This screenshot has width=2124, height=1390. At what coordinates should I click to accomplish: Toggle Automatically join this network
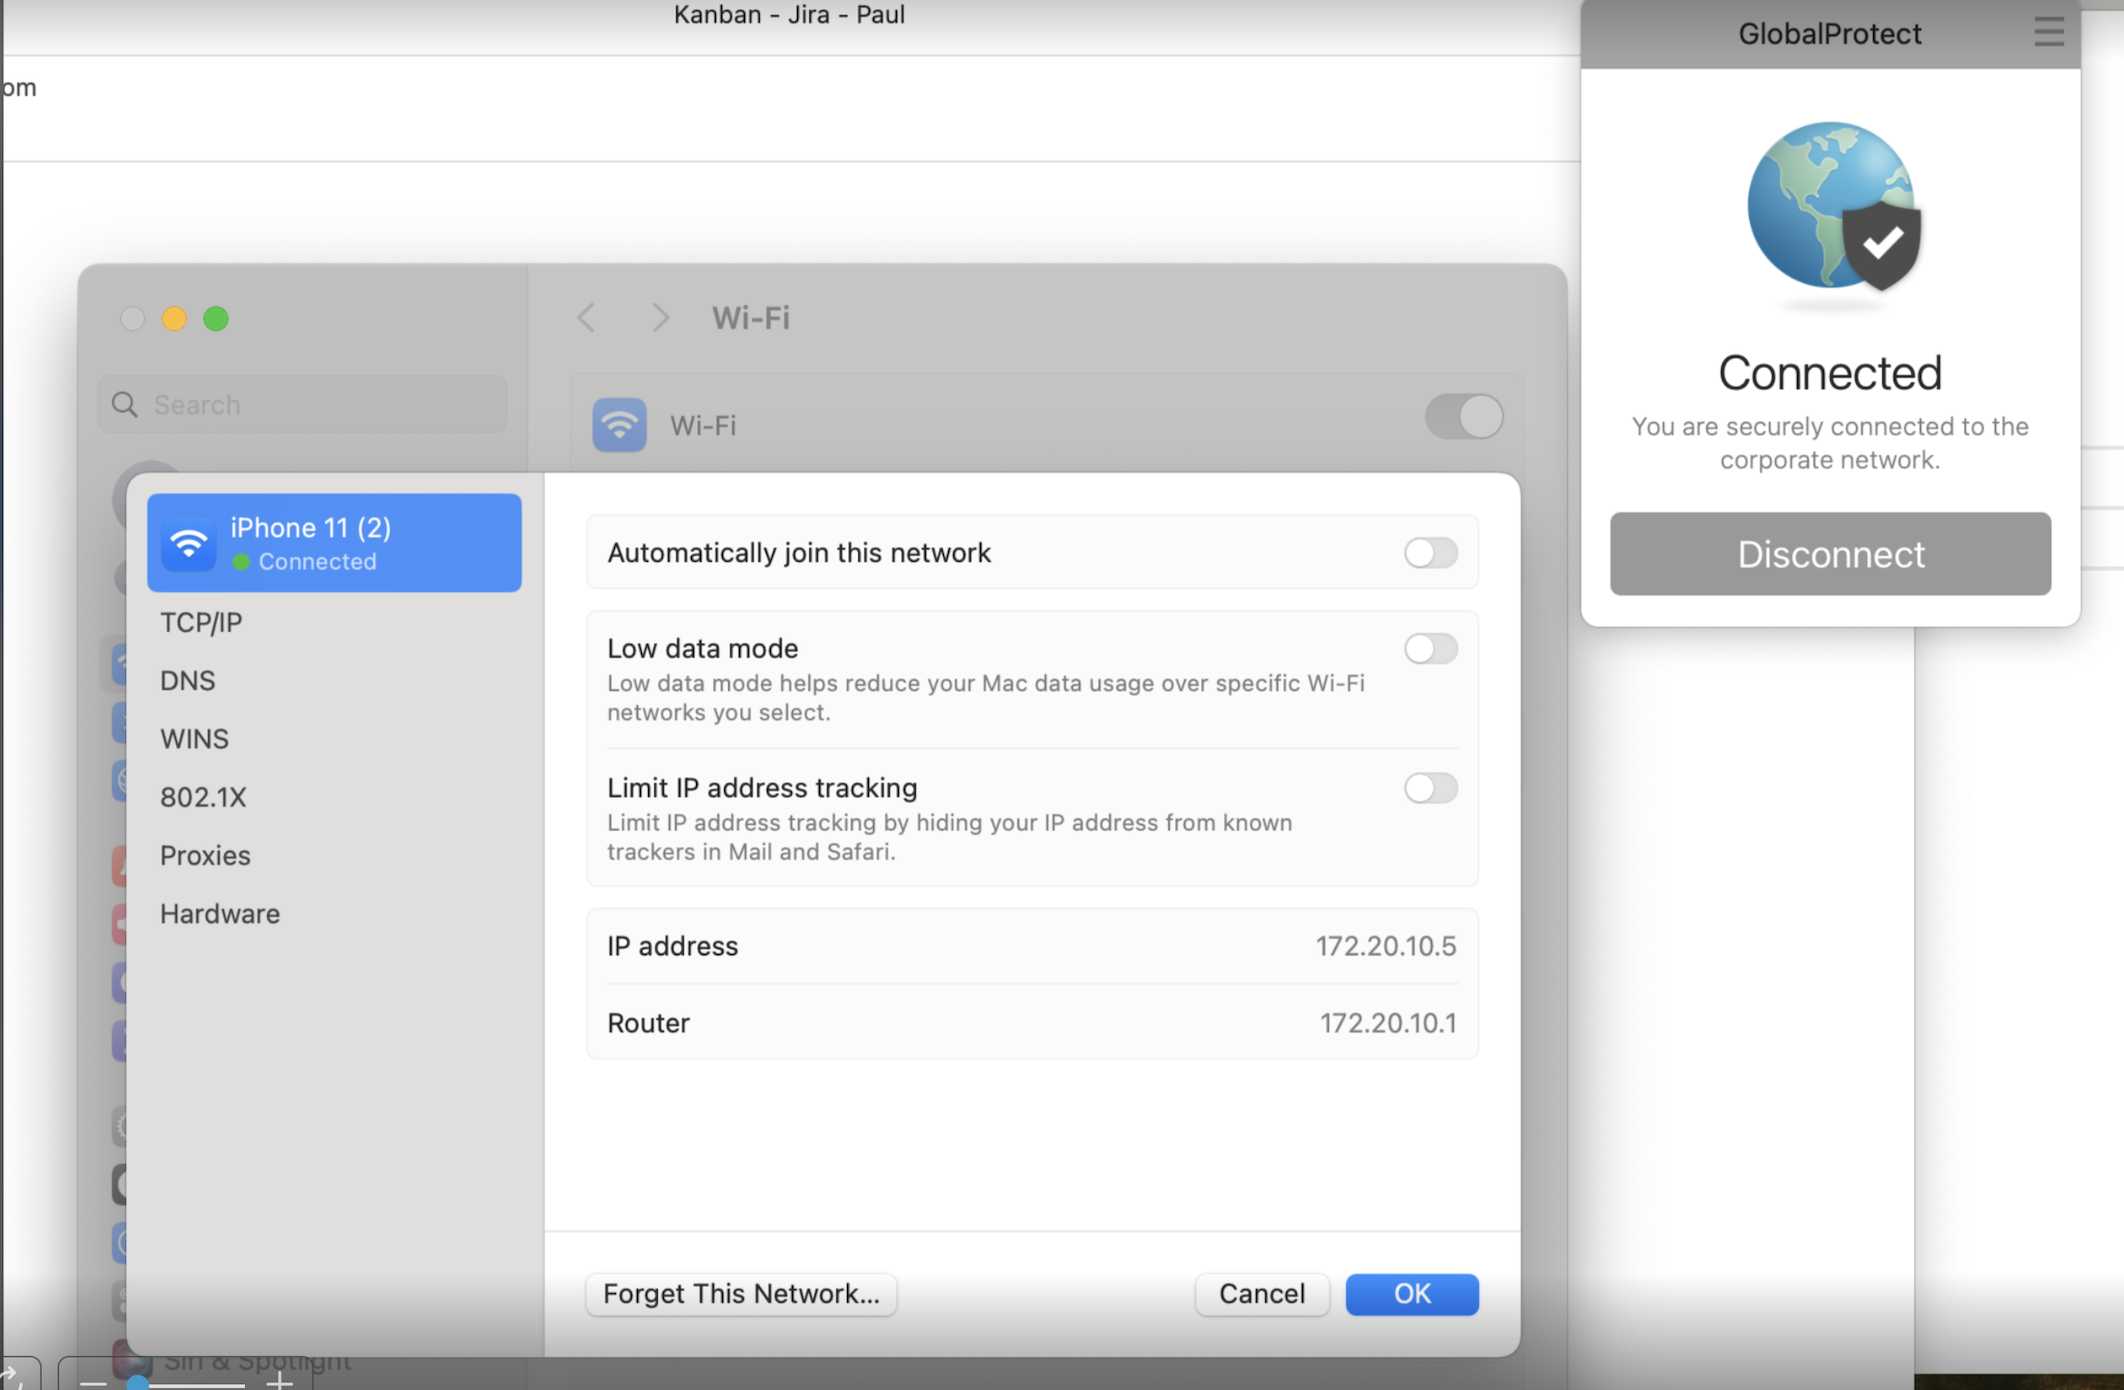tap(1430, 553)
